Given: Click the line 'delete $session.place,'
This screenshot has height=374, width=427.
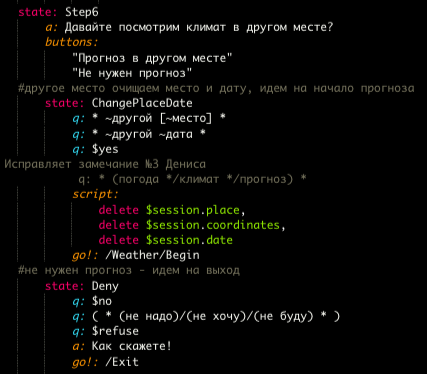Looking at the screenshot, I should click(172, 210).
